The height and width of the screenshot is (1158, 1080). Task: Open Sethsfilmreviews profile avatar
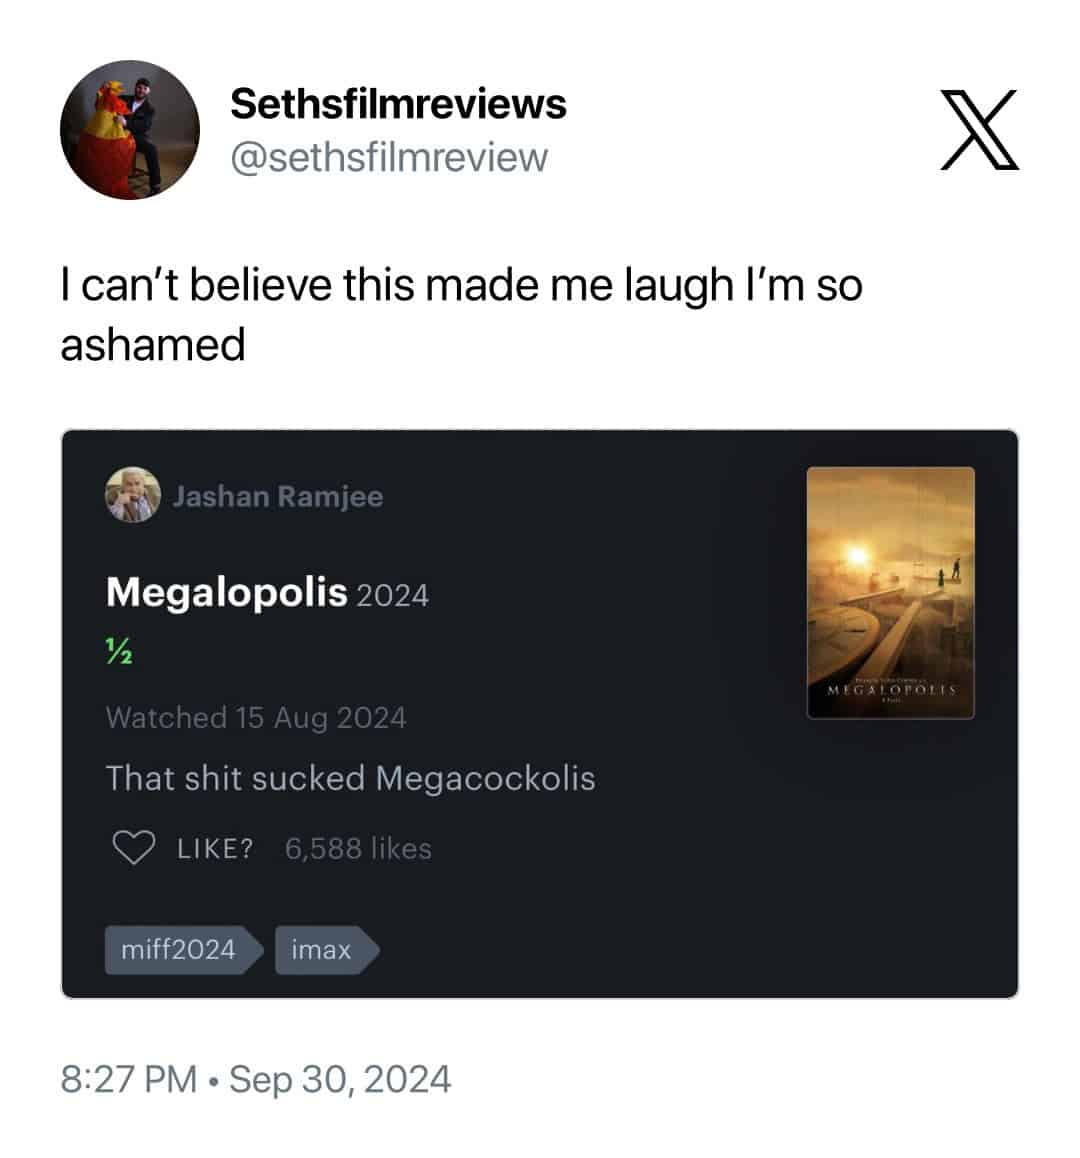click(130, 130)
